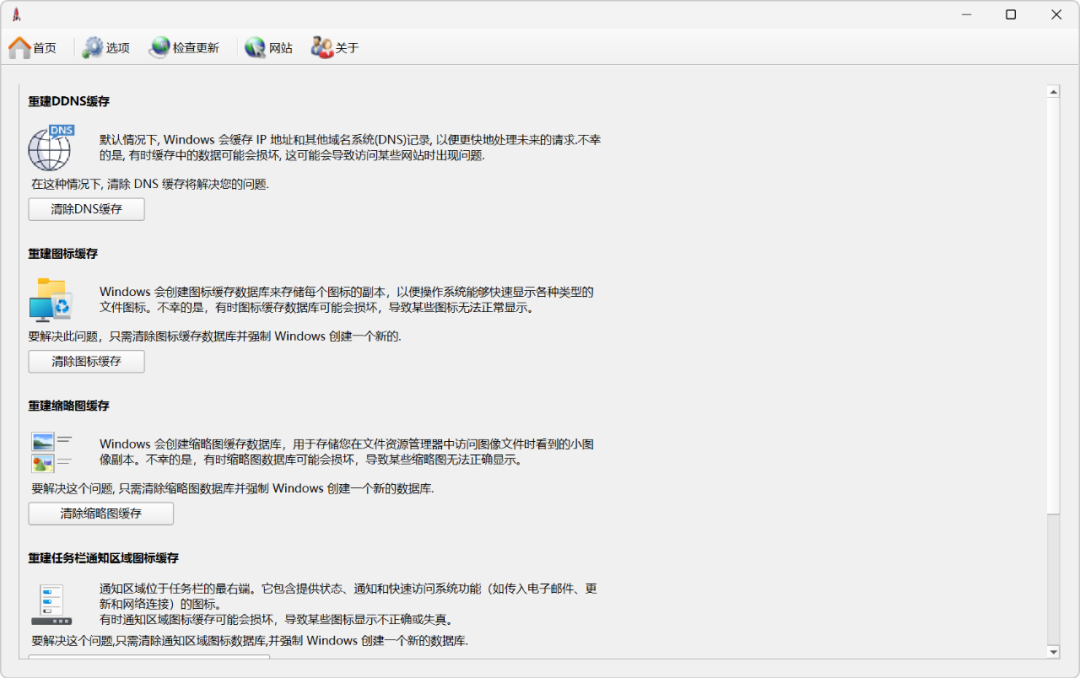Select the 重建任务栏通知区域图标缓存 heading
The width and height of the screenshot is (1080, 678).
tap(103, 558)
